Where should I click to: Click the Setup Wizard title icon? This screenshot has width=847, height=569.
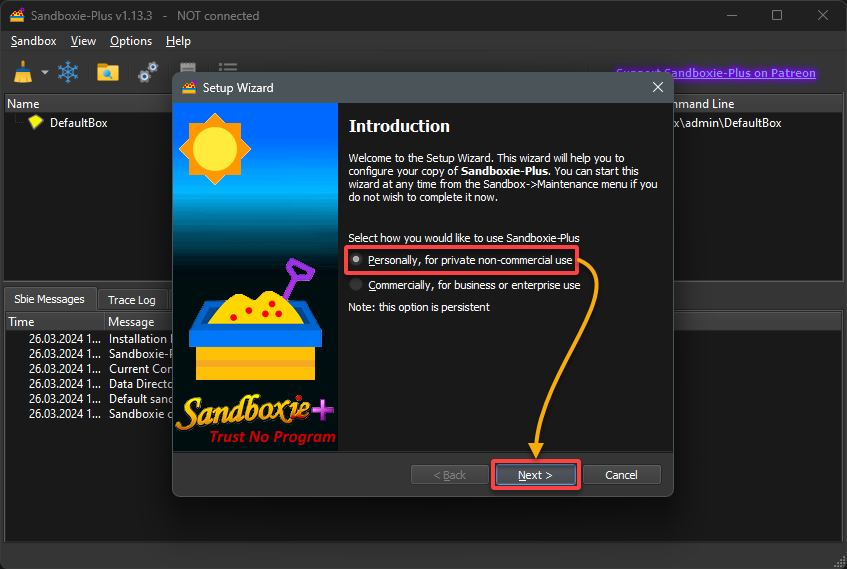coord(189,88)
